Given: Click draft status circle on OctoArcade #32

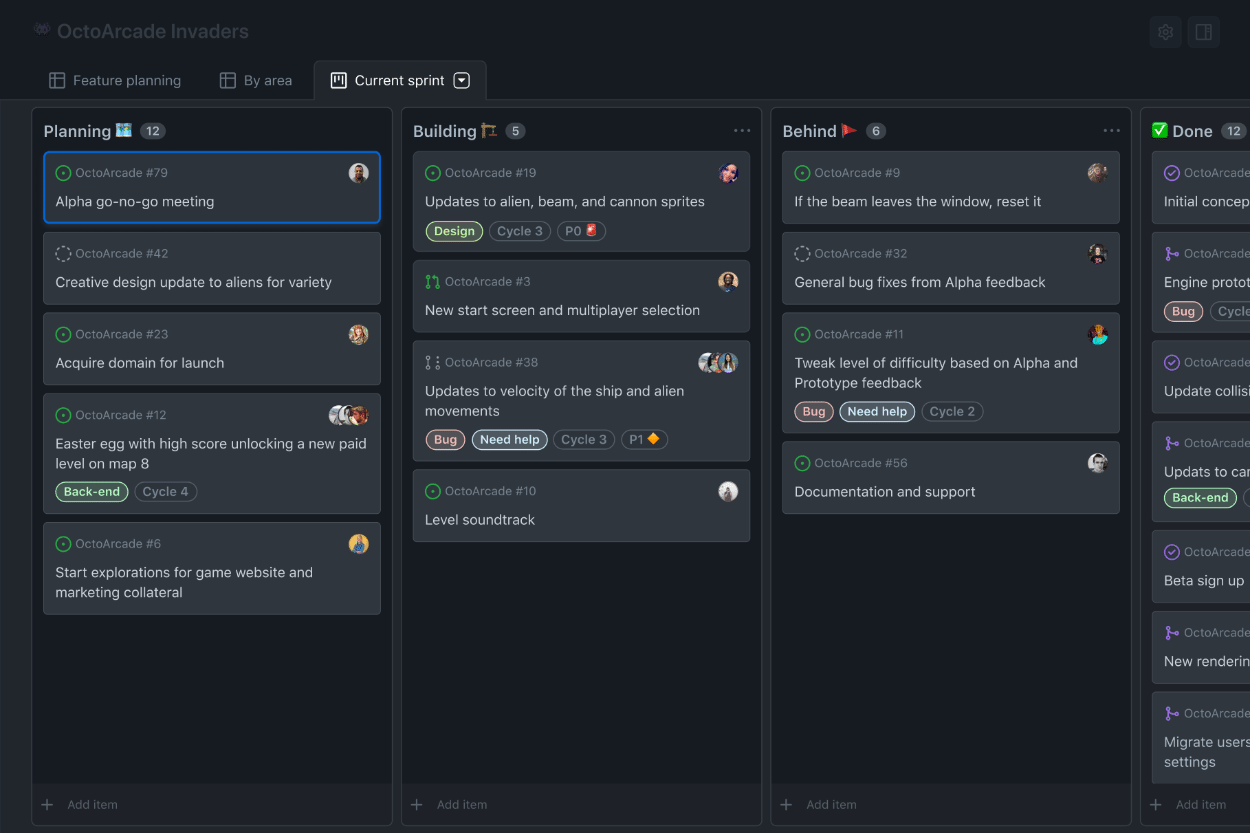Looking at the screenshot, I should tap(802, 254).
